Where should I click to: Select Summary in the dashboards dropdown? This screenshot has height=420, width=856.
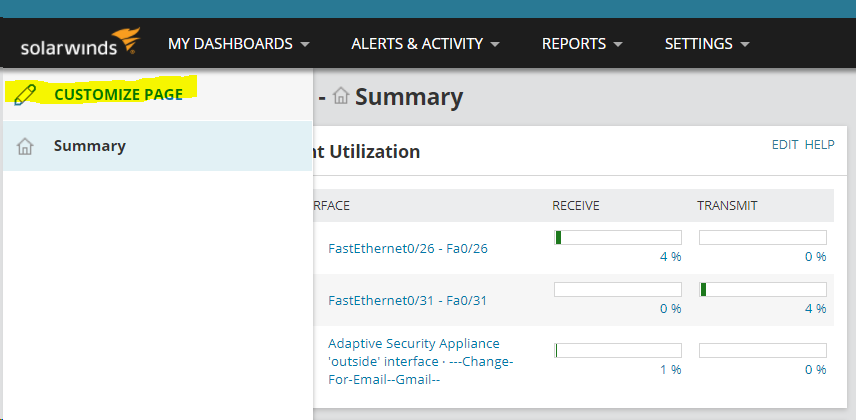pos(157,146)
